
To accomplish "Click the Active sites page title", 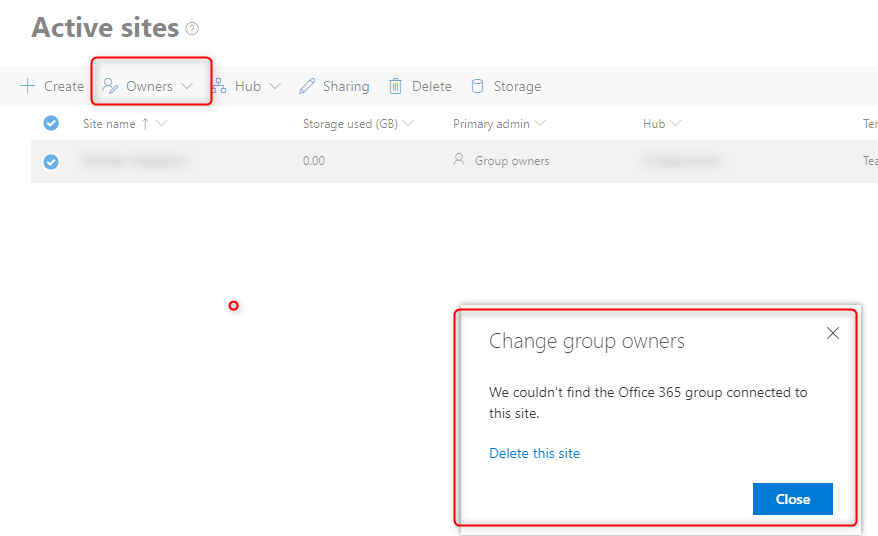I will [105, 27].
